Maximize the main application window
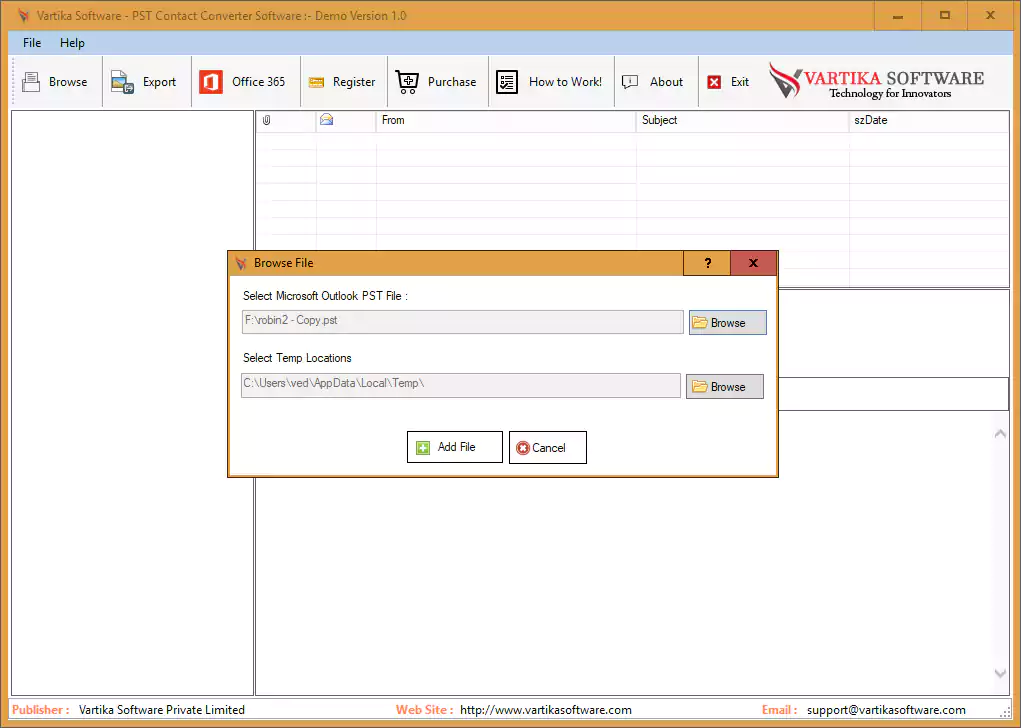 pos(945,16)
